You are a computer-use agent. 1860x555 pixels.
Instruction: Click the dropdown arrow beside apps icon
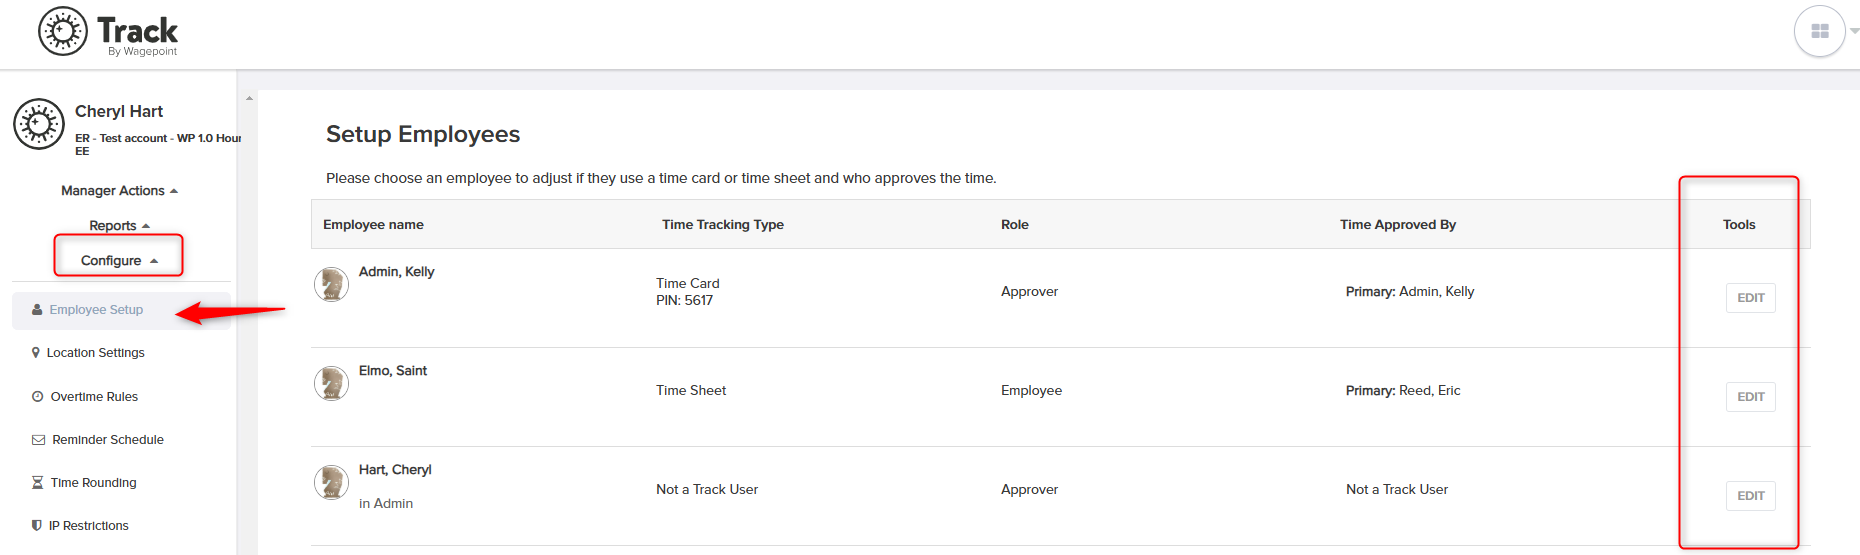pos(1853,31)
